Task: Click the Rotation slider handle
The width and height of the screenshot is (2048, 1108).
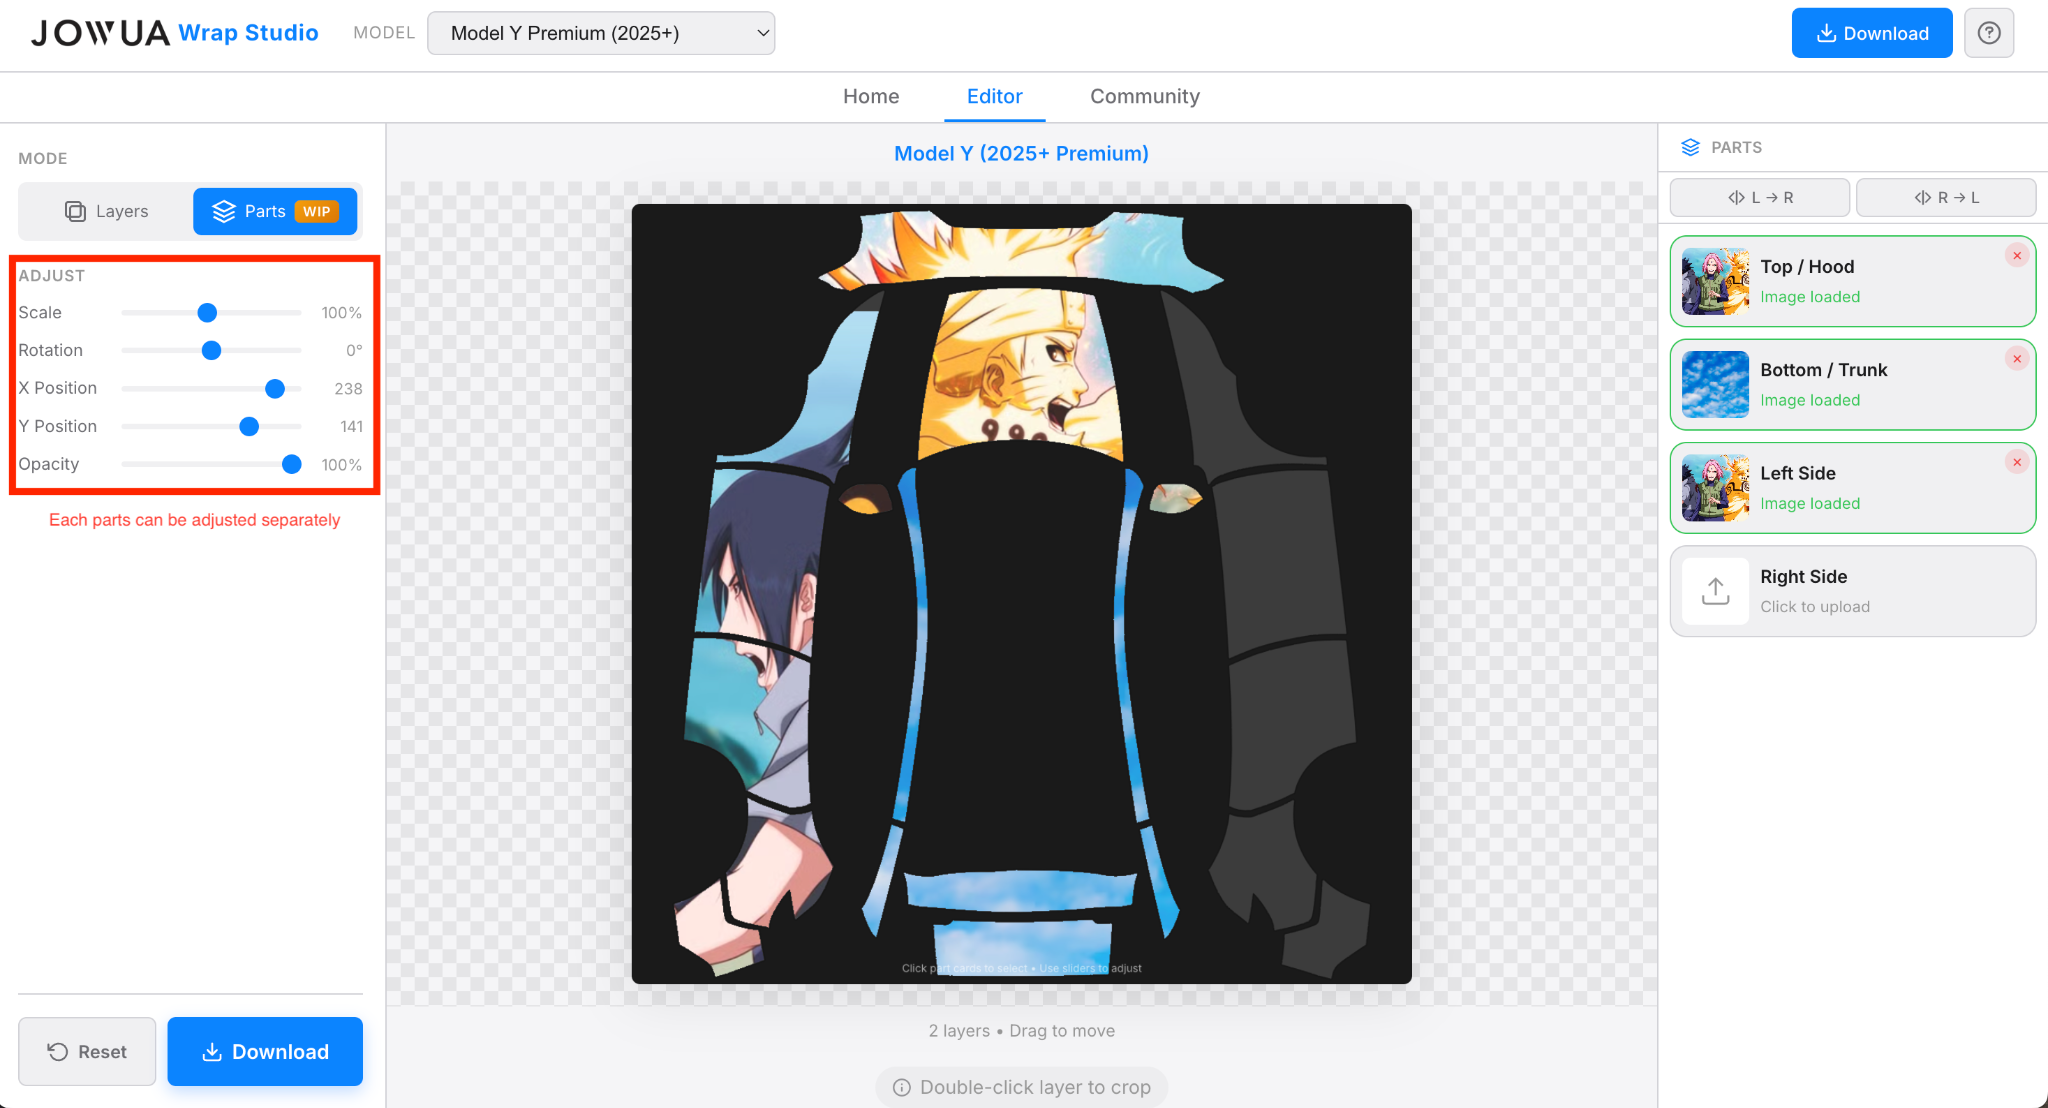Action: pos(211,350)
